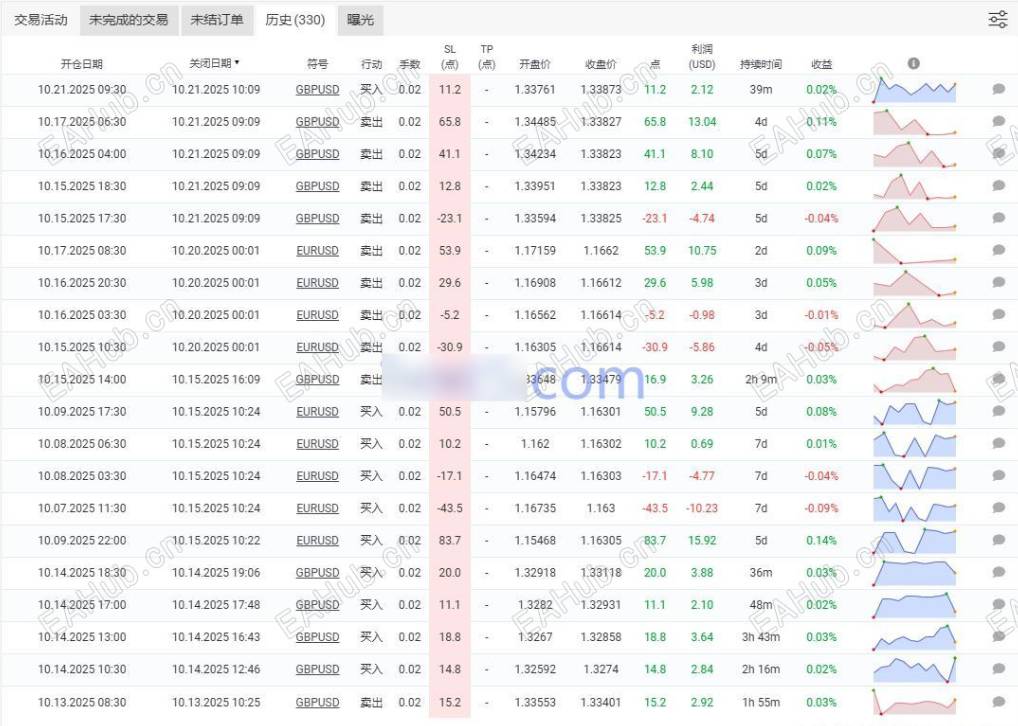Image resolution: width=1018 pixels, height=726 pixels.
Task: Click the info icon in the chart column header
Action: point(913,64)
